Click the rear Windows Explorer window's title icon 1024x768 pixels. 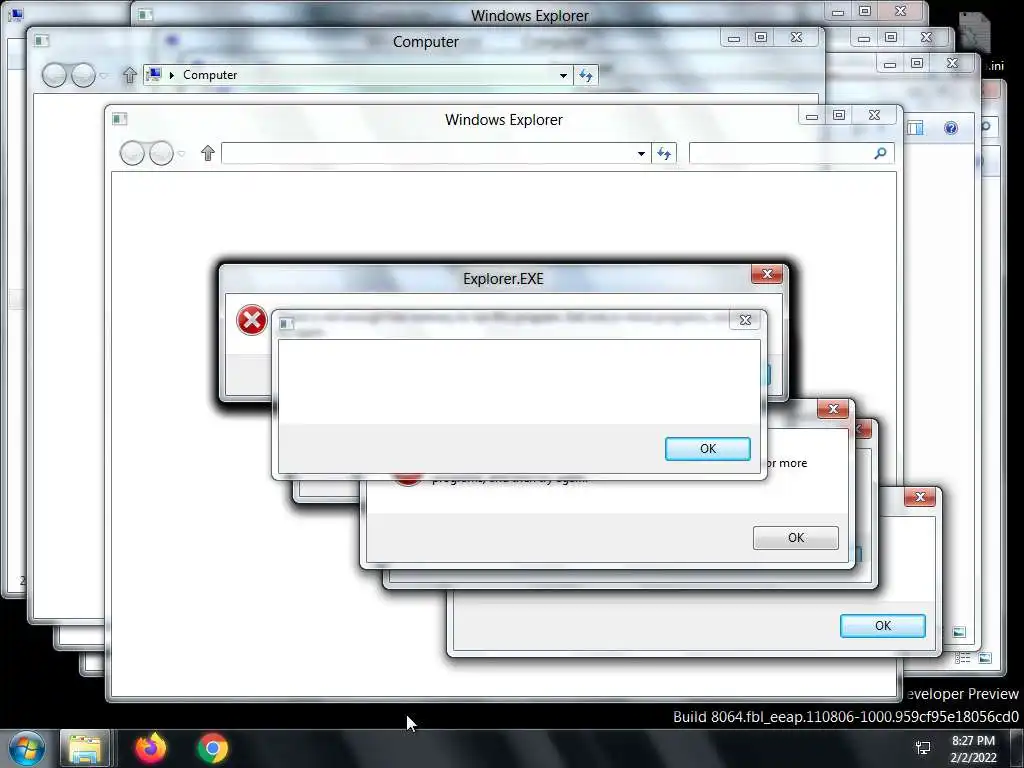[145, 14]
